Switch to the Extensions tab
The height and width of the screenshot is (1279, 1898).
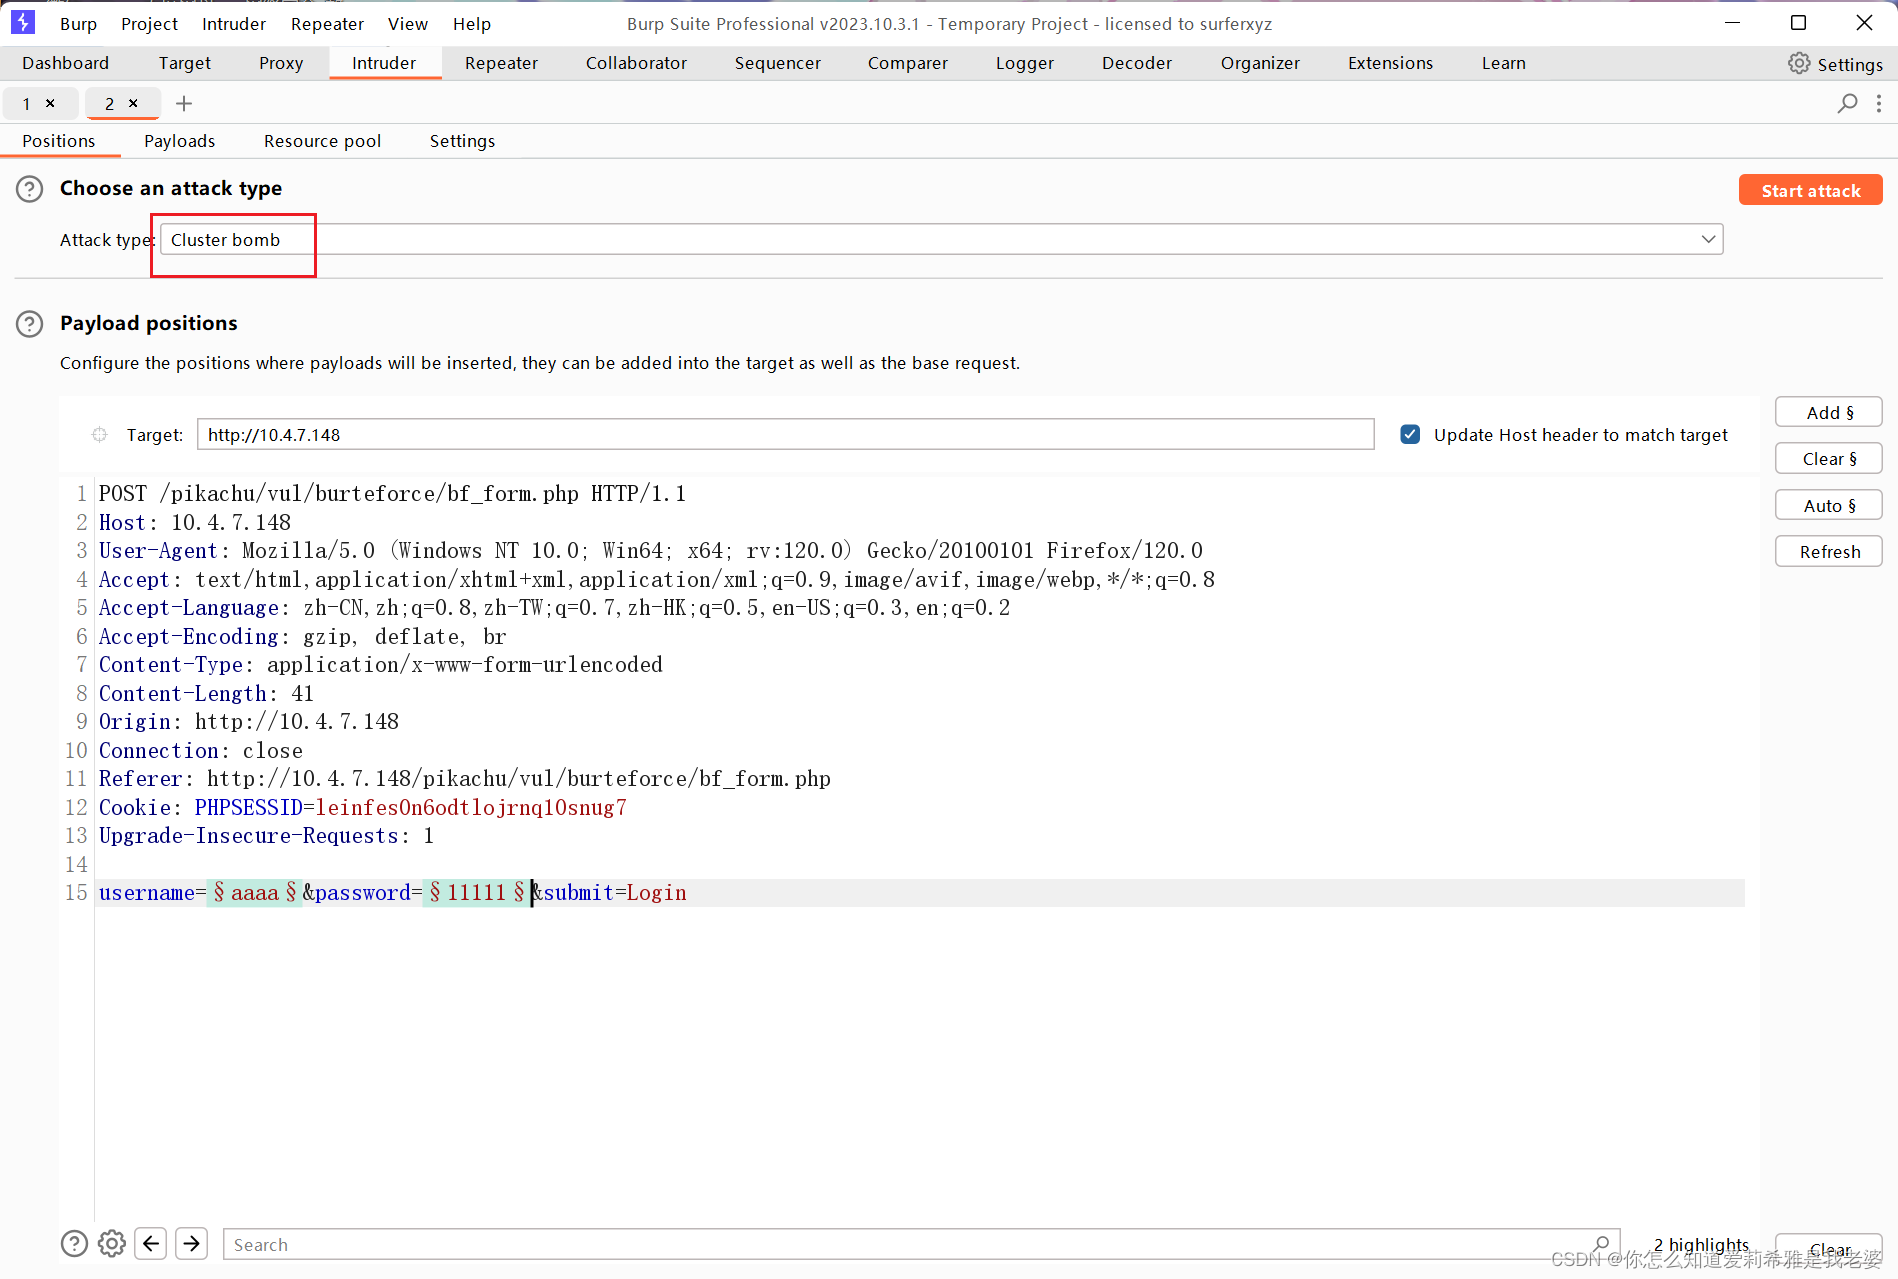1390,63
